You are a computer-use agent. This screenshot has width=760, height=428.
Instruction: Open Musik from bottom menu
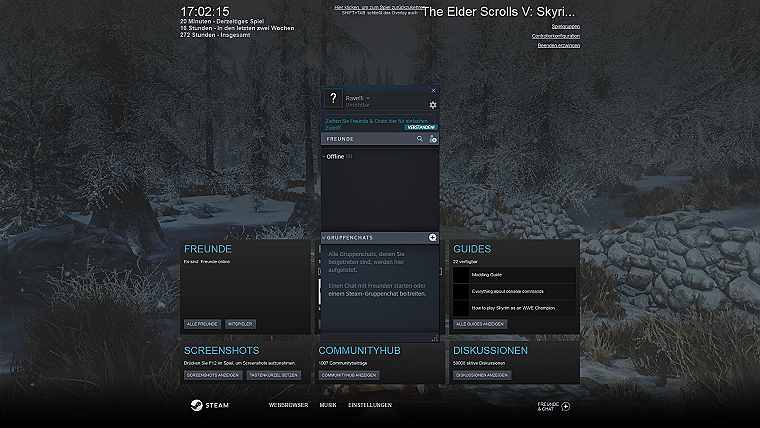(328, 406)
